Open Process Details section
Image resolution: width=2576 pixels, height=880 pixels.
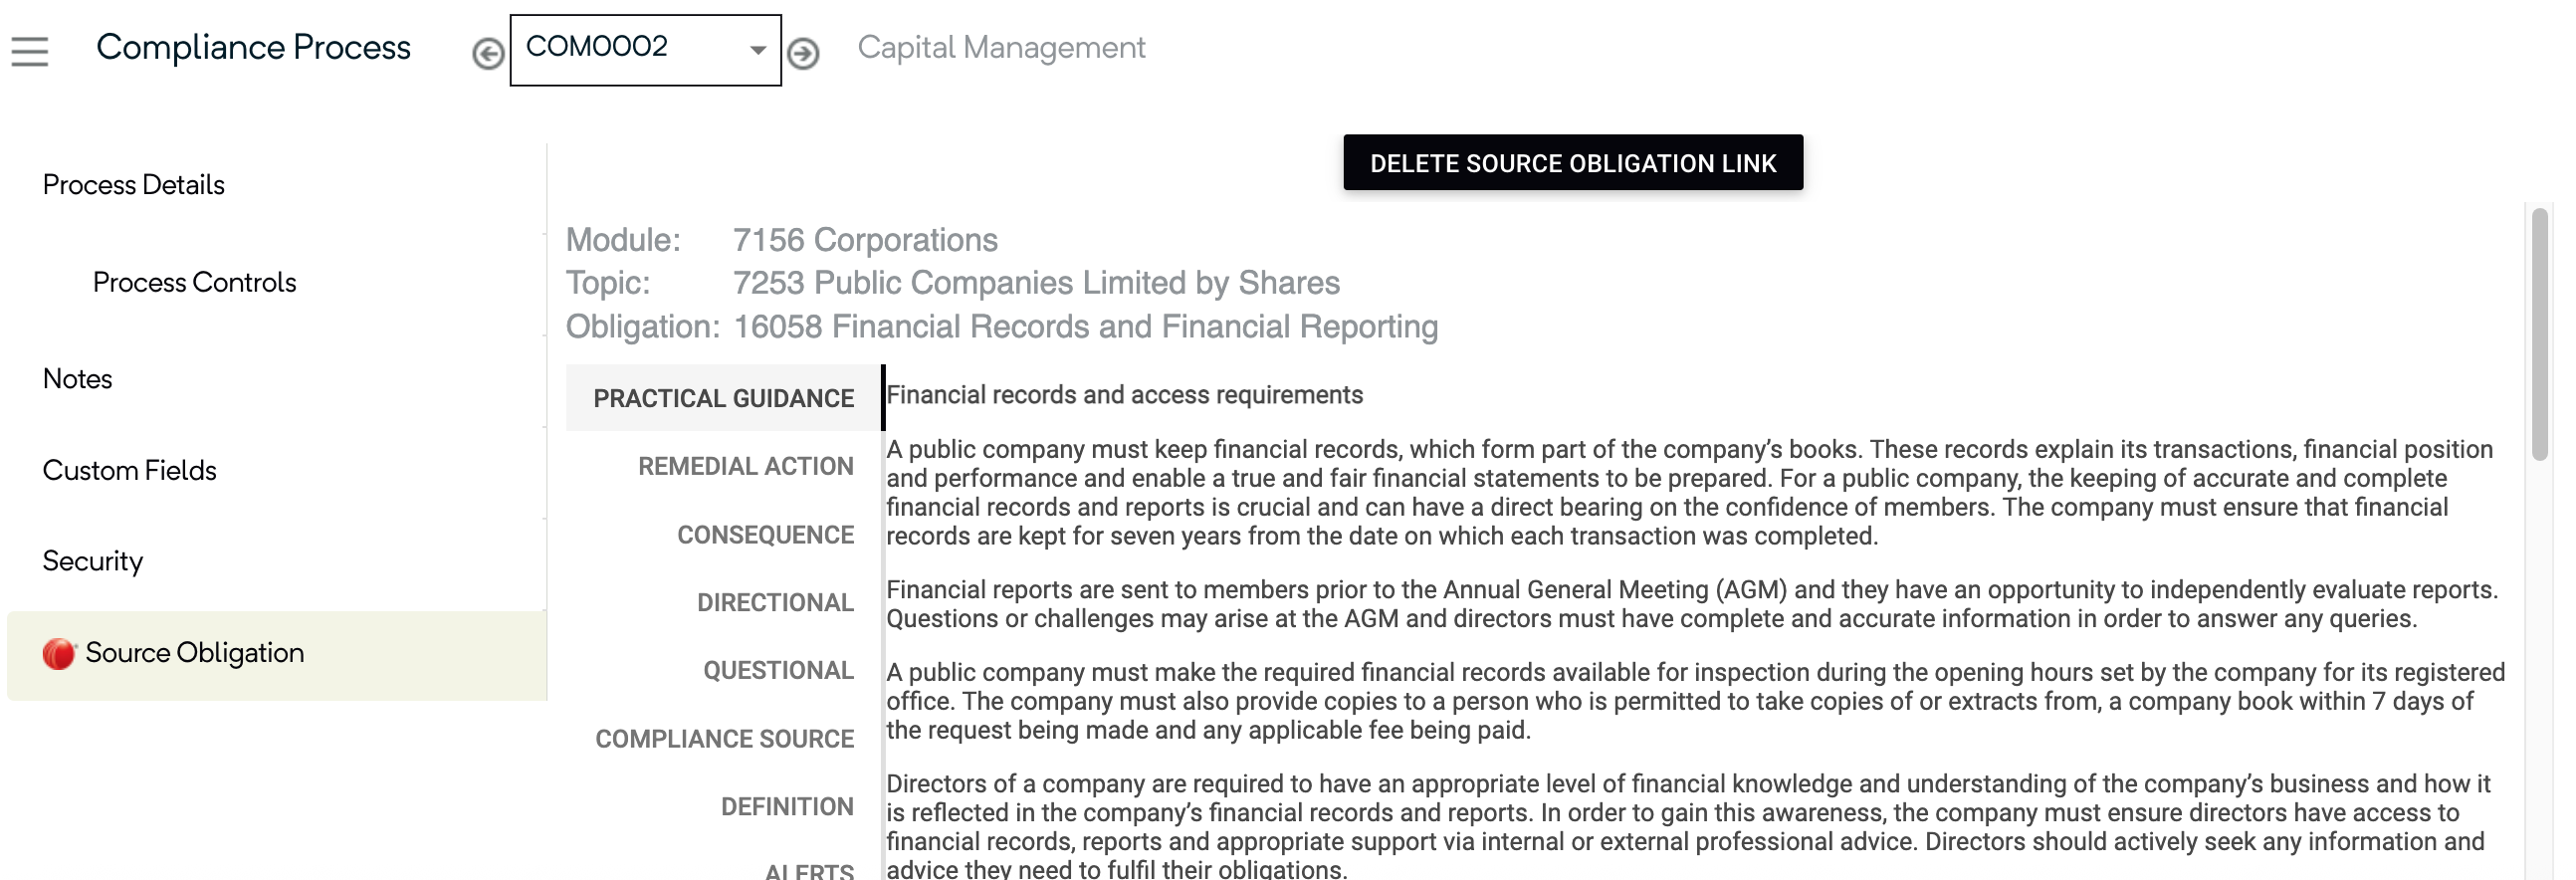(133, 185)
